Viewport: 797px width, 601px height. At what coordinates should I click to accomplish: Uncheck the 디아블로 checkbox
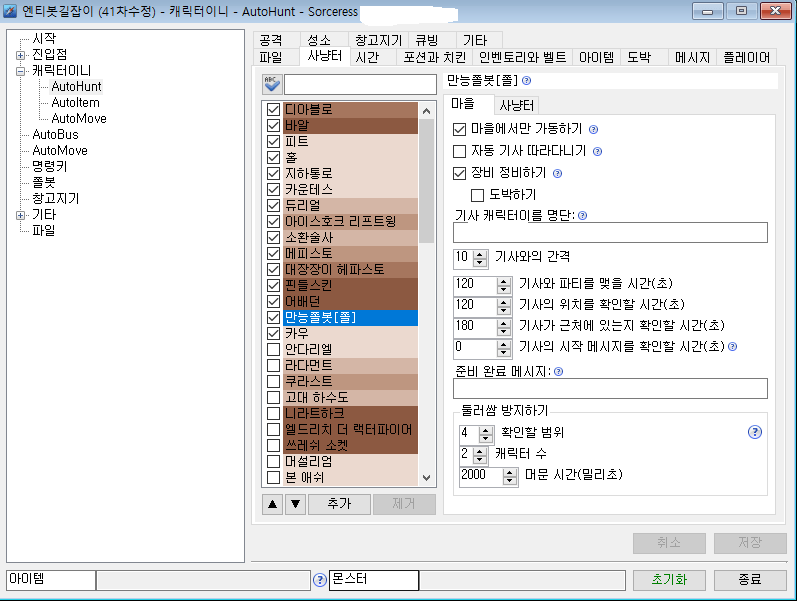273,109
